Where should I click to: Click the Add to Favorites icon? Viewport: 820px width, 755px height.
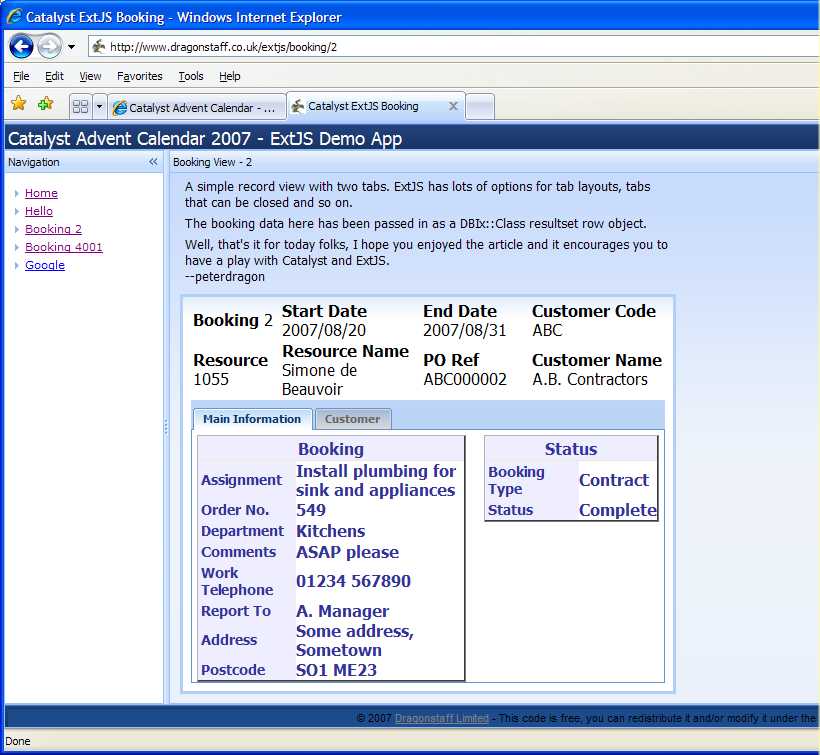(45, 104)
